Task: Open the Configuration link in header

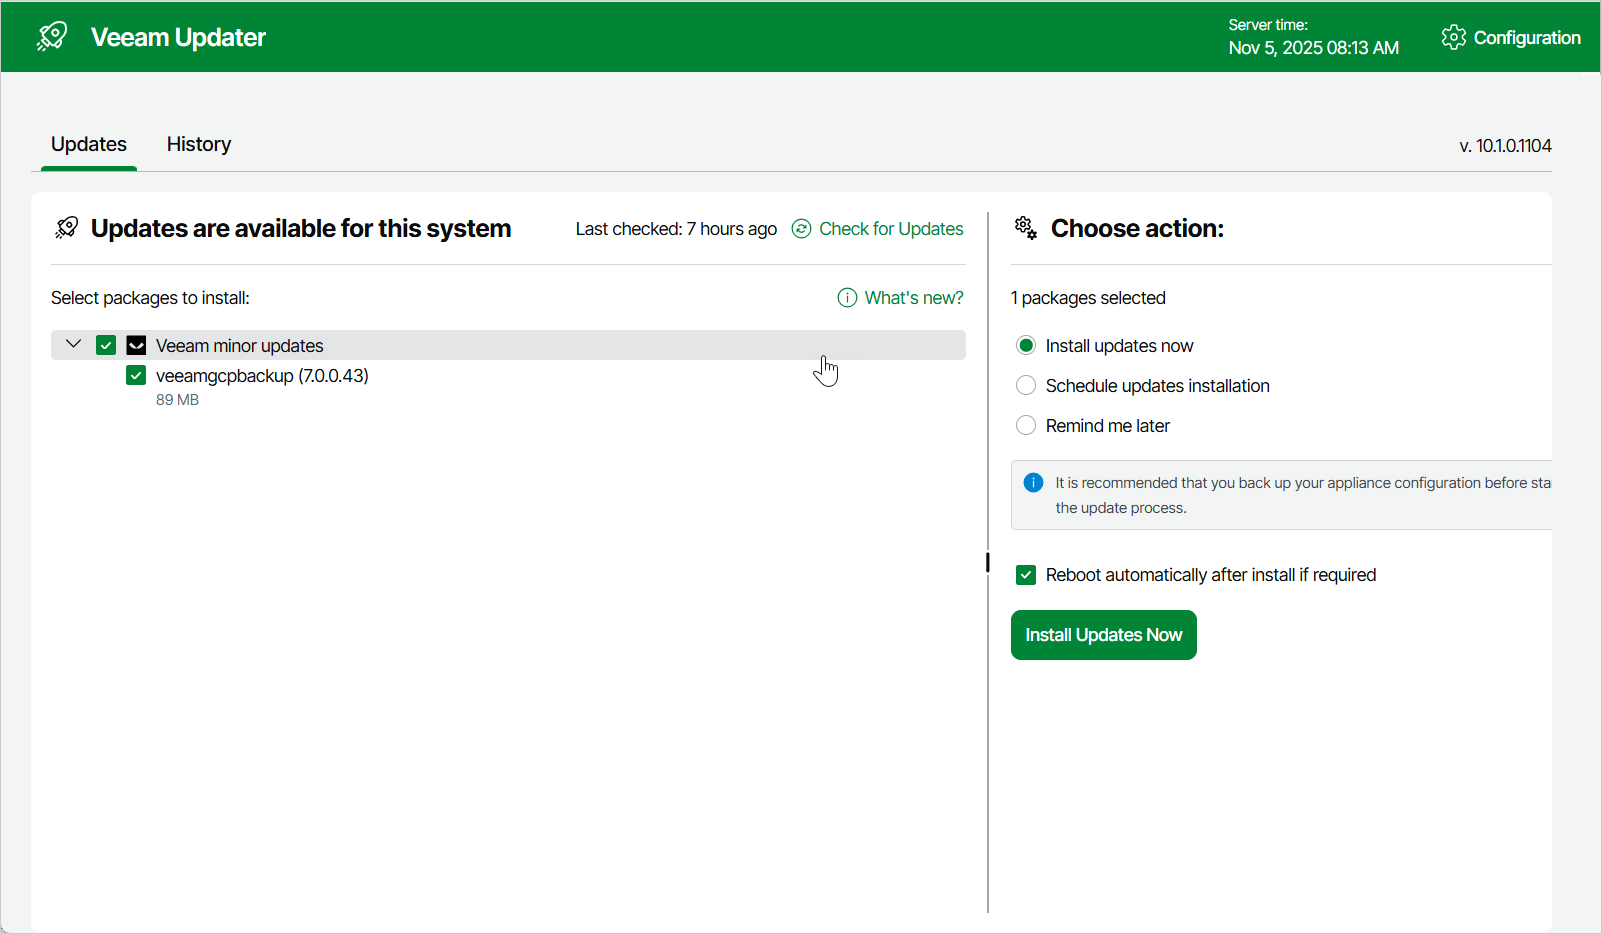Action: coord(1527,38)
